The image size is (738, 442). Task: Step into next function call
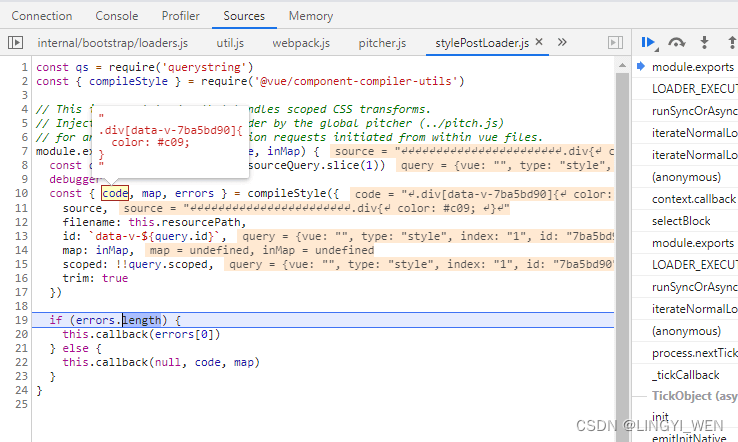point(705,43)
